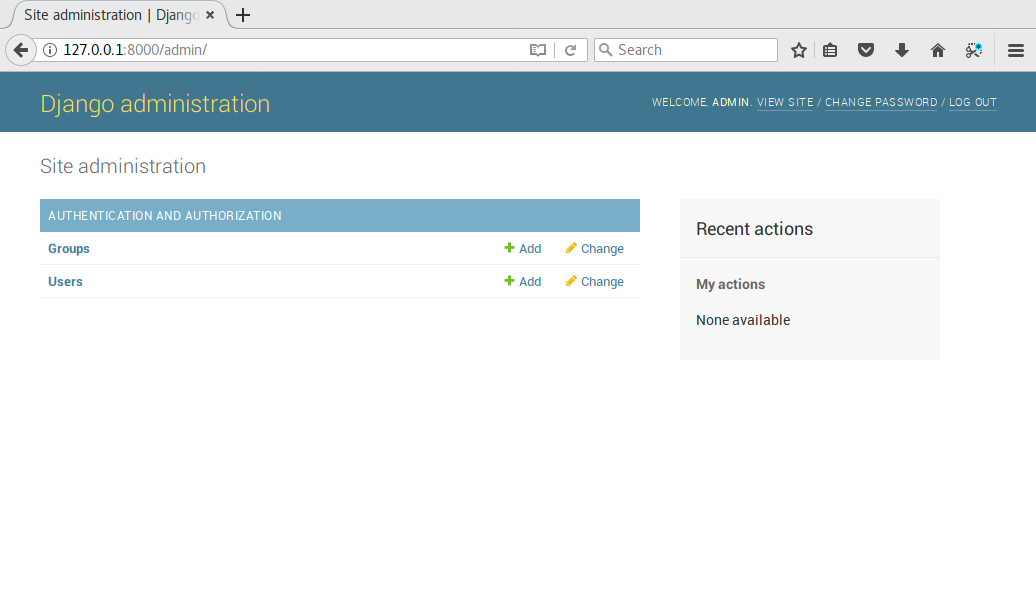The height and width of the screenshot is (605, 1036).
Task: Click the screenshot scissors toolbar icon
Action: (974, 50)
